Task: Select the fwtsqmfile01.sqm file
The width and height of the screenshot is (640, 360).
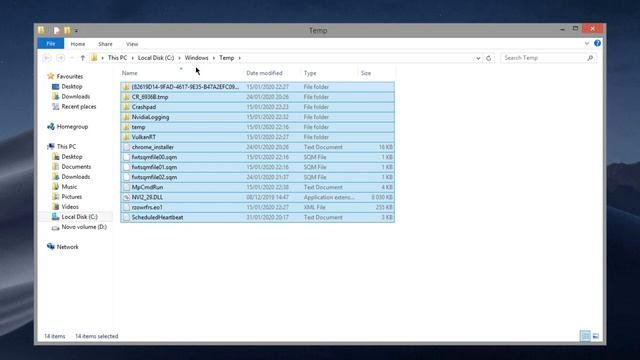Action: coord(258,167)
